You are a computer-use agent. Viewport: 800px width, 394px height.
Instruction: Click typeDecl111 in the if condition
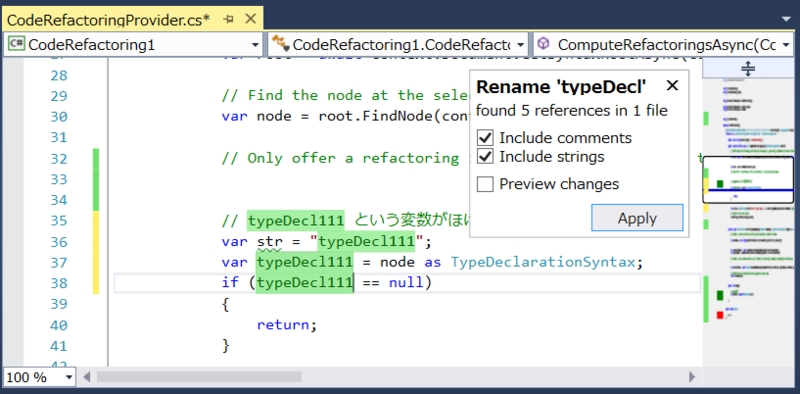[305, 283]
